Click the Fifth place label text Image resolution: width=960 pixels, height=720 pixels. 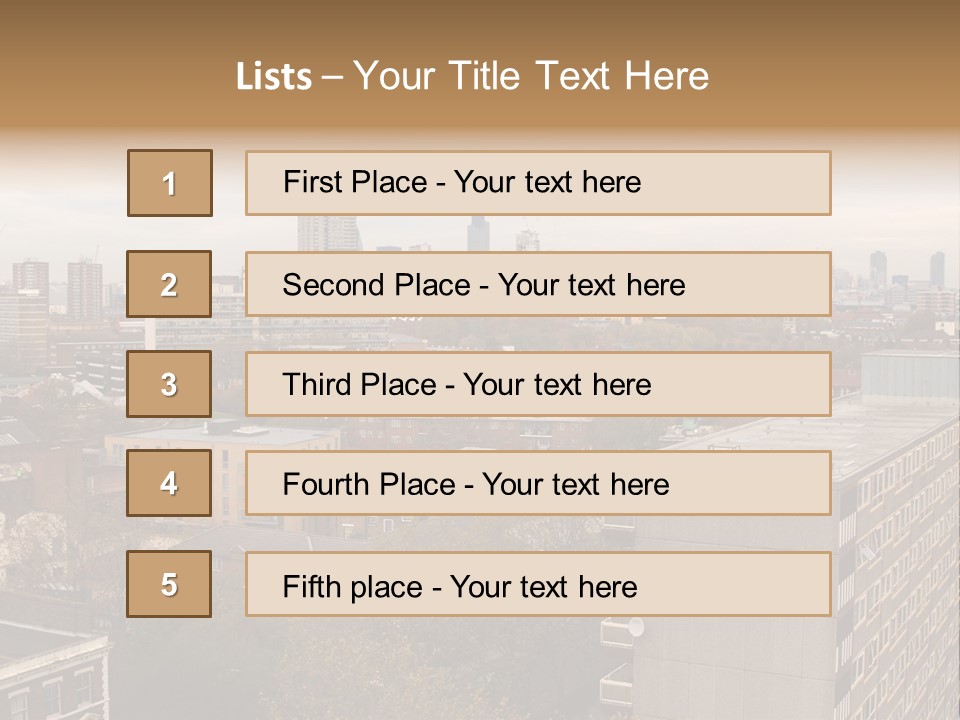(353, 587)
